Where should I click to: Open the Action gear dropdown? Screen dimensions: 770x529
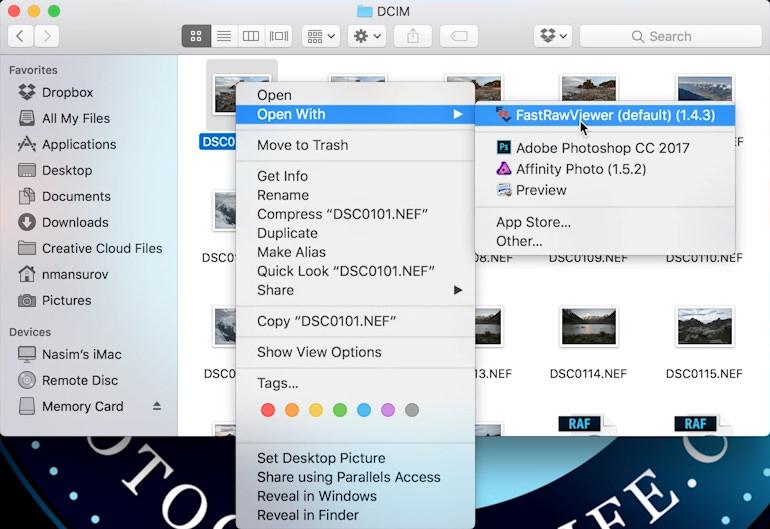366,36
